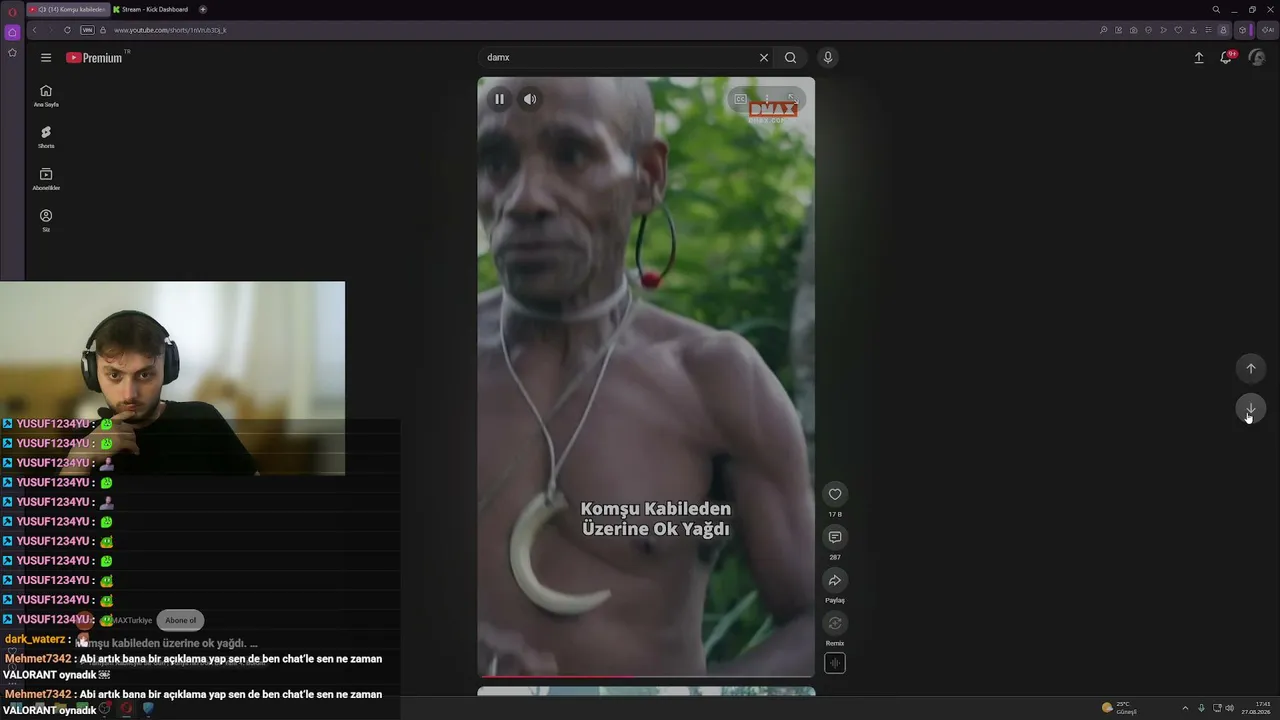The image size is (1280, 720).
Task: Switch to the Kick Dashboard tab
Action: [152, 9]
